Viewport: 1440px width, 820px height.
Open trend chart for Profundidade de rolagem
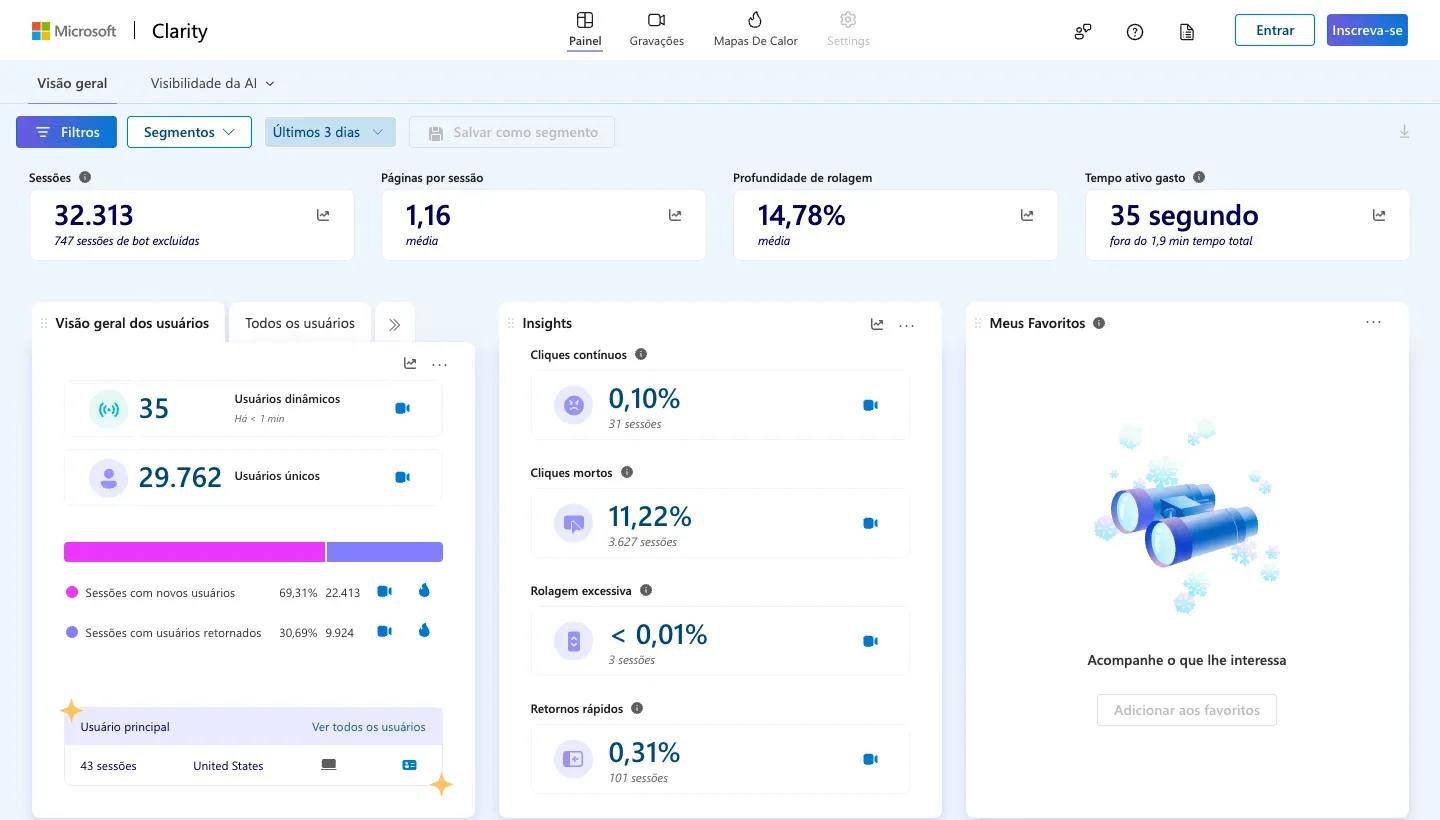(x=1027, y=215)
